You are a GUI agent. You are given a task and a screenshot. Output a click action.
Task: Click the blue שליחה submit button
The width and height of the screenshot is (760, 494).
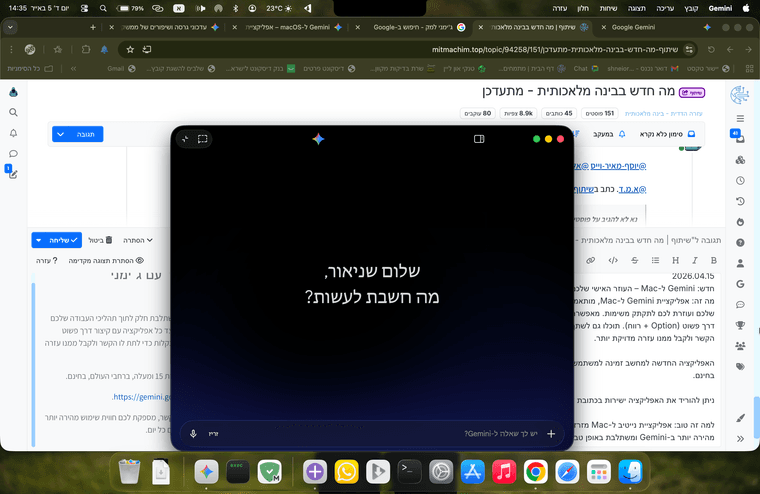[63, 240]
